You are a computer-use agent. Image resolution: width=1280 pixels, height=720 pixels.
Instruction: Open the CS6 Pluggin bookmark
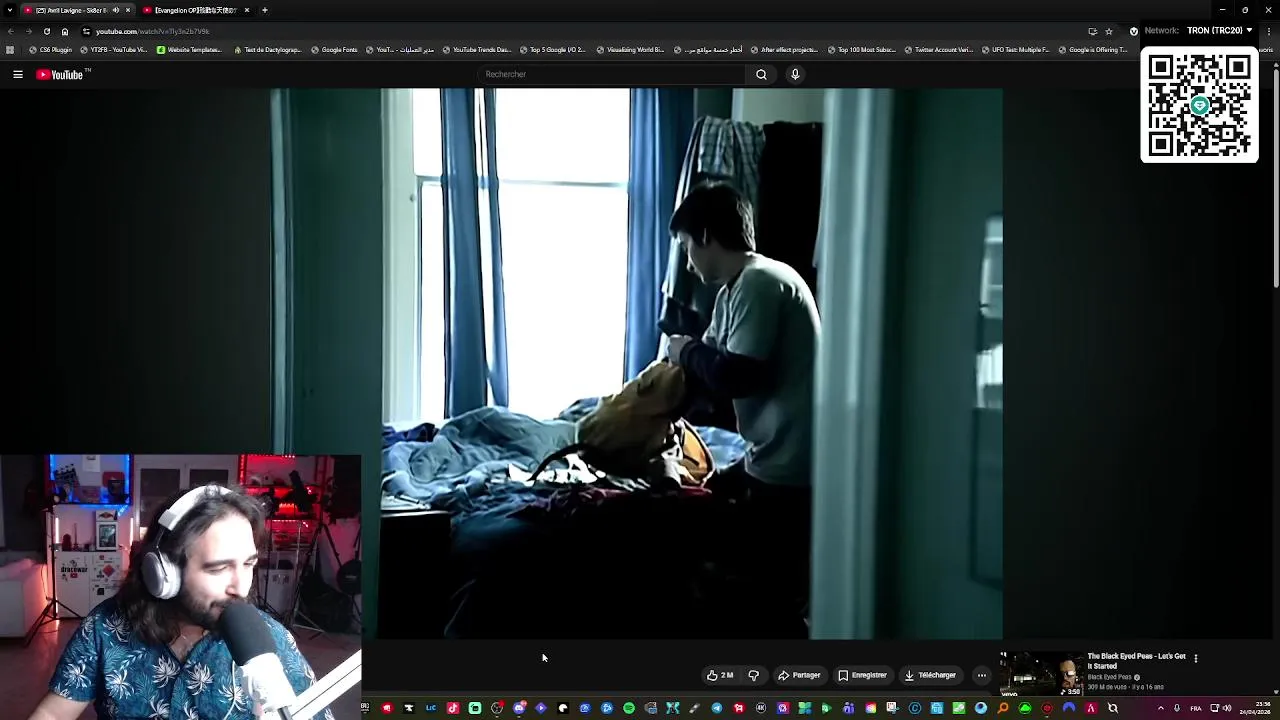click(x=51, y=49)
